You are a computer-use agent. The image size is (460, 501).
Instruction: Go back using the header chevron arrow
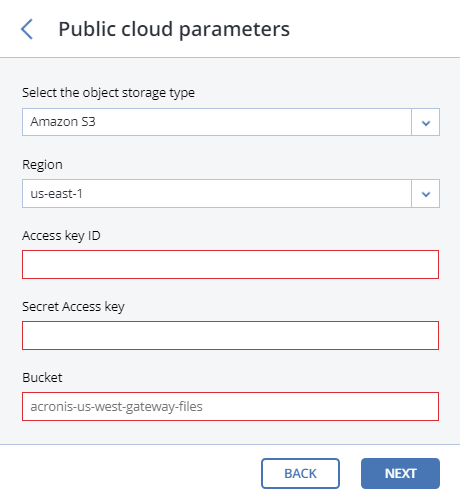point(27,29)
